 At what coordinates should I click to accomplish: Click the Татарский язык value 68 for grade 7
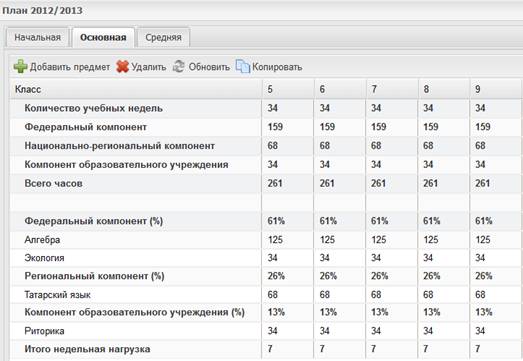pos(376,295)
